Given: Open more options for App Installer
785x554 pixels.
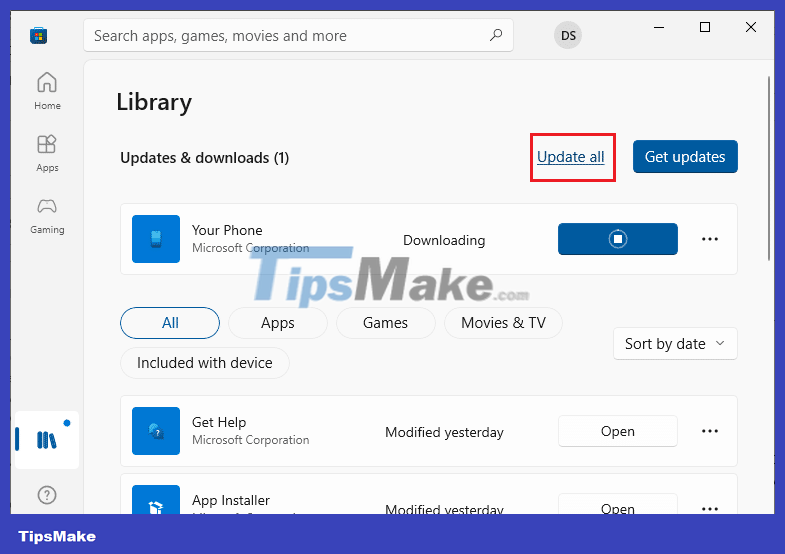Looking at the screenshot, I should pos(710,508).
